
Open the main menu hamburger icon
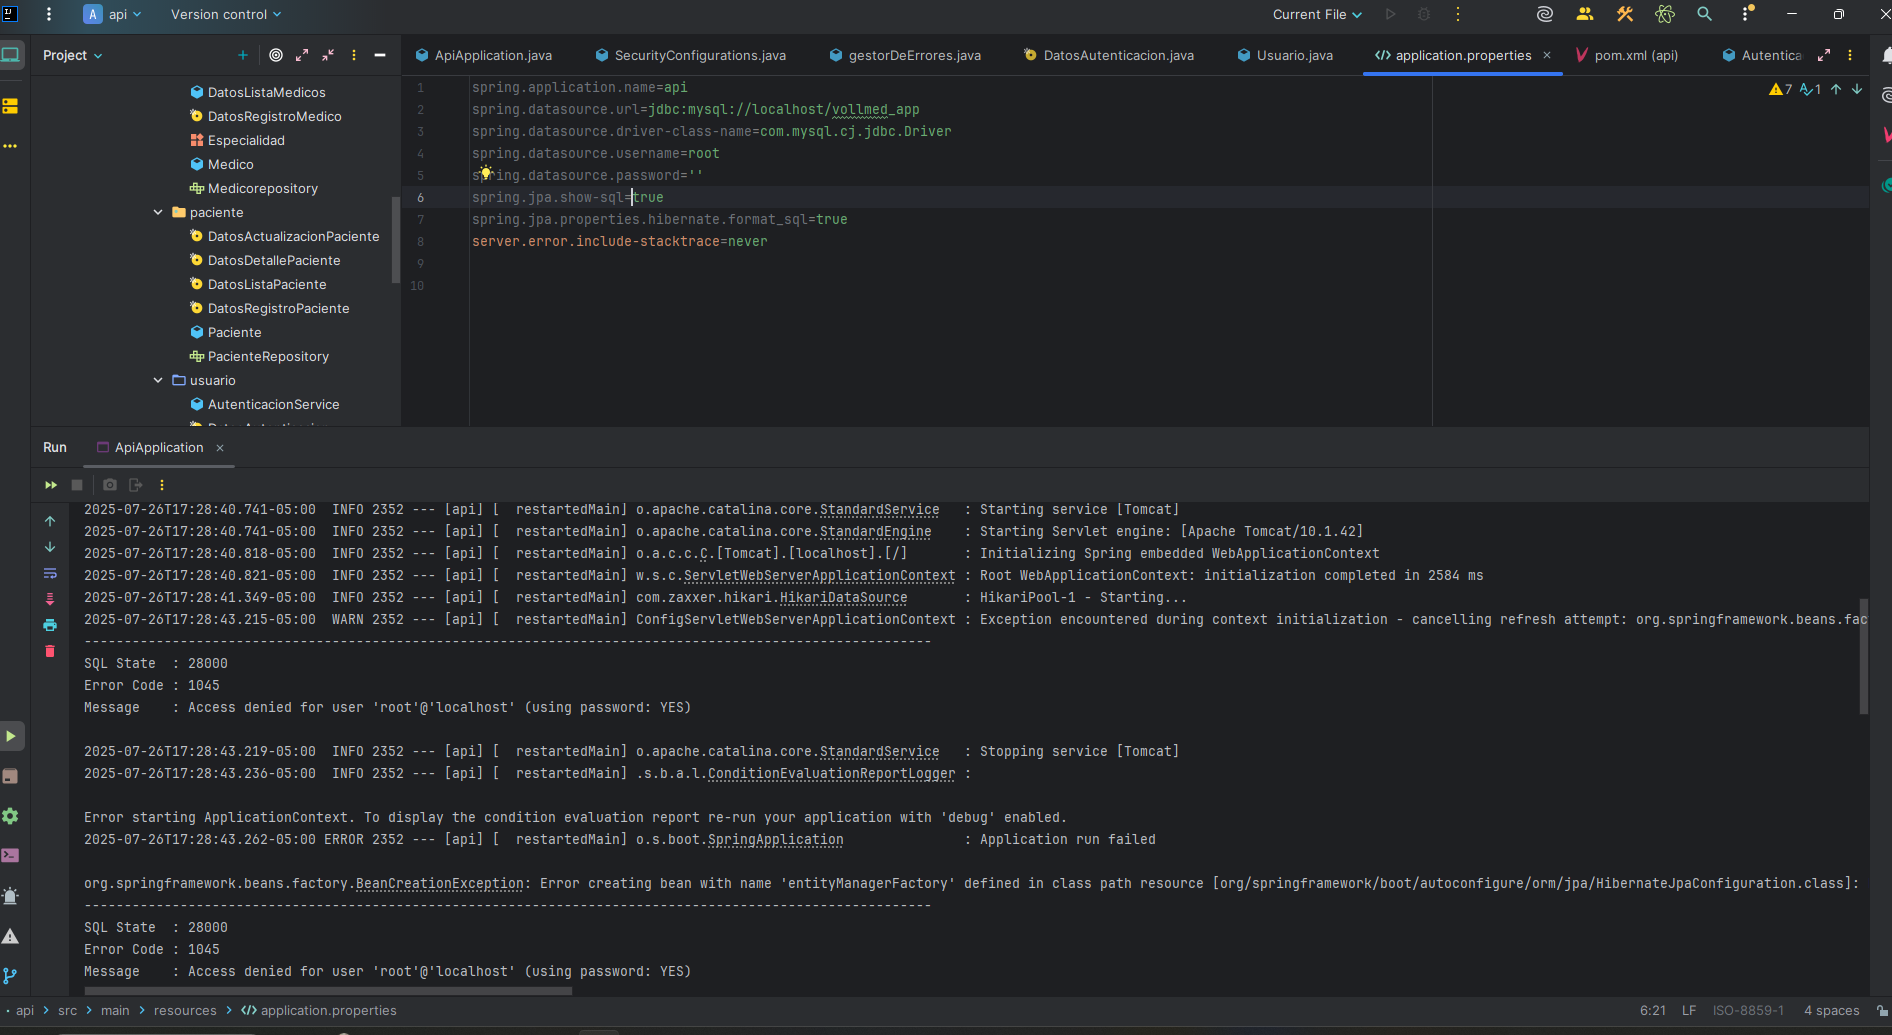point(49,14)
